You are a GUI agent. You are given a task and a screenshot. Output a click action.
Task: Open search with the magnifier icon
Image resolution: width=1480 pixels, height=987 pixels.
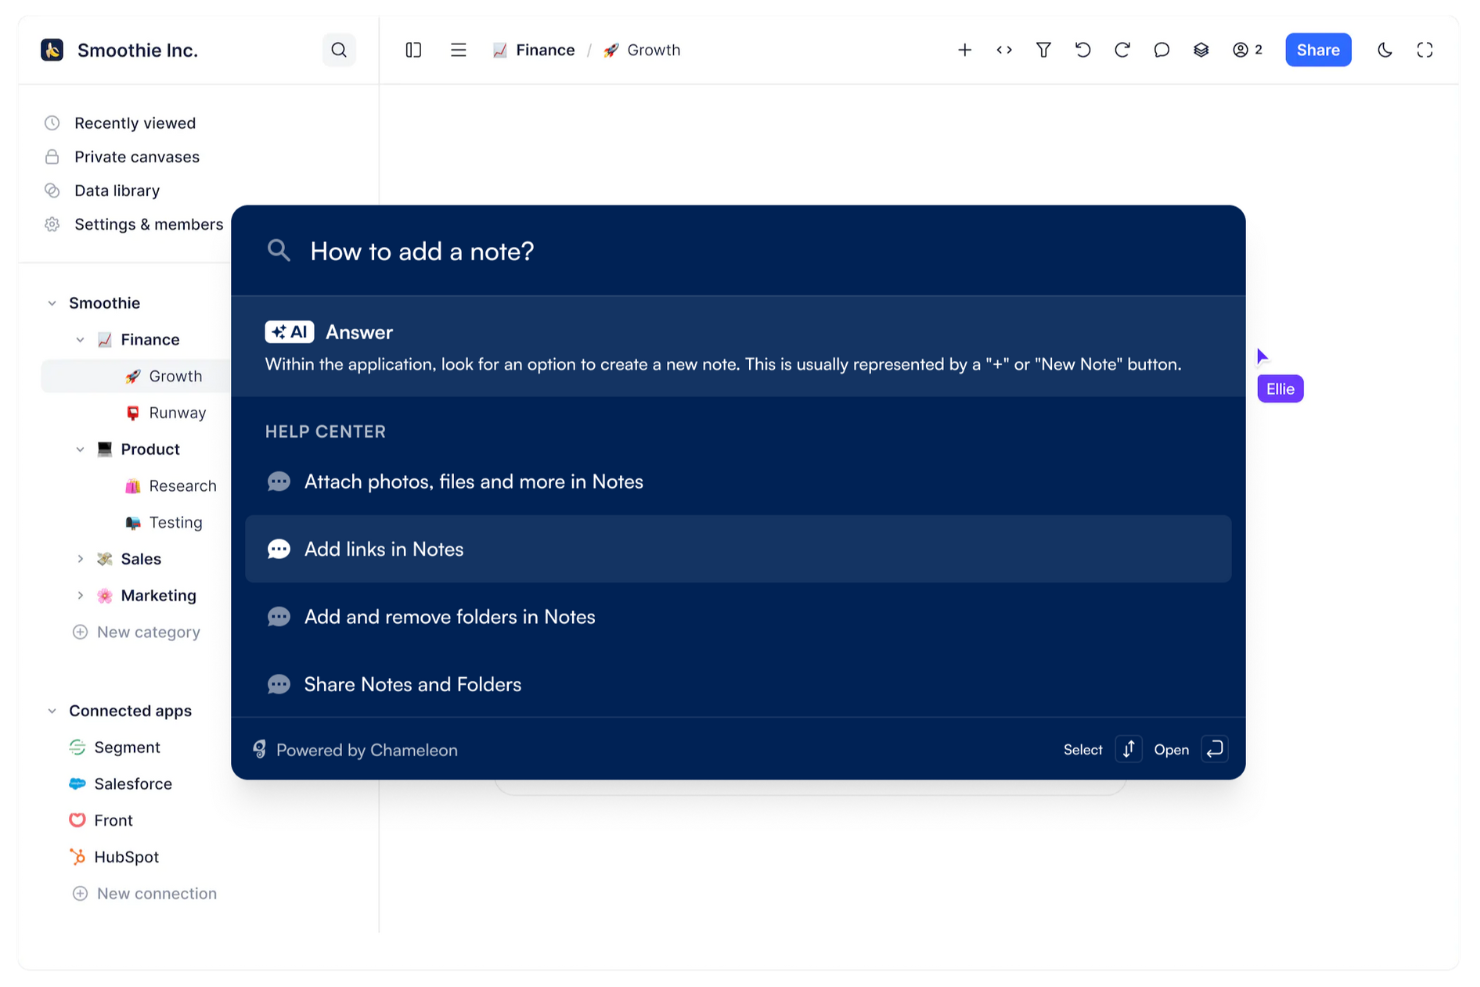[x=339, y=49]
